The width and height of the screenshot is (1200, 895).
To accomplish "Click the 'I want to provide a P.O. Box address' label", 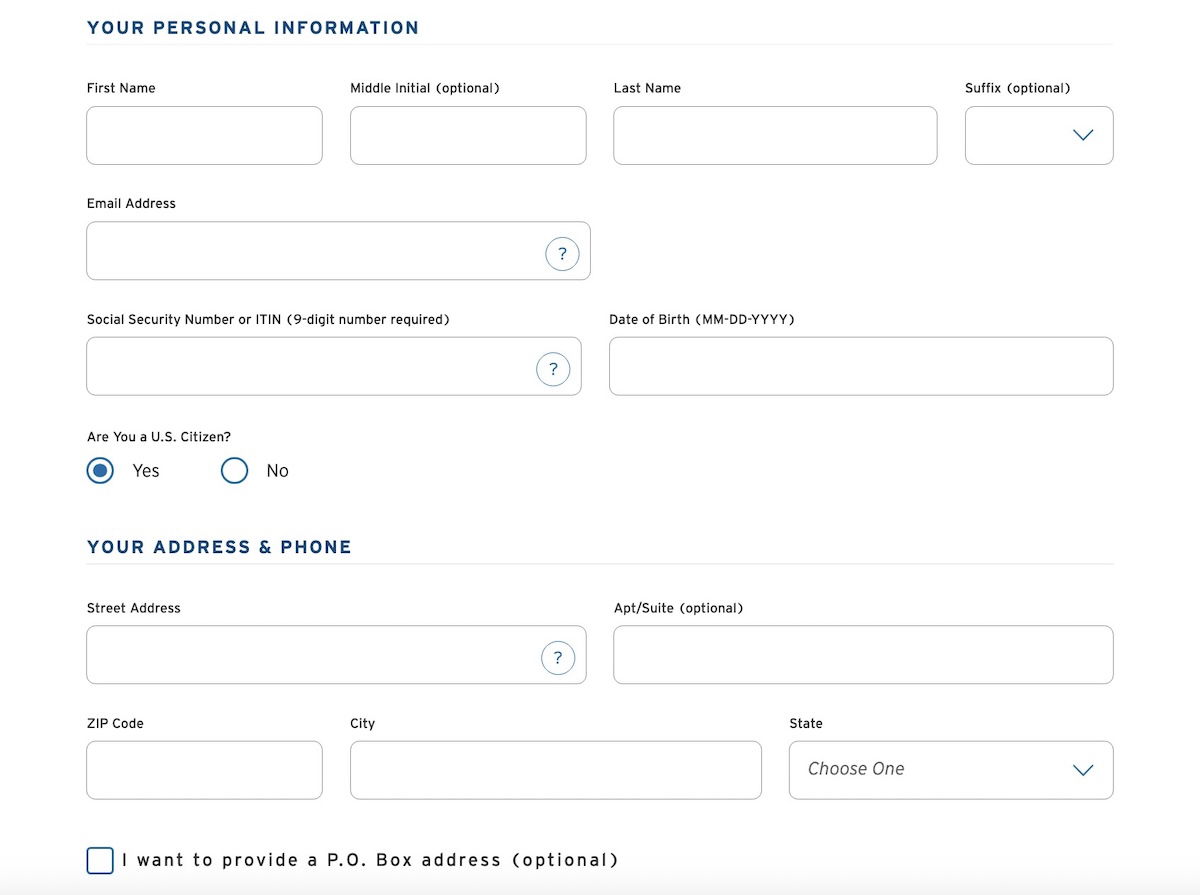I will (370, 860).
